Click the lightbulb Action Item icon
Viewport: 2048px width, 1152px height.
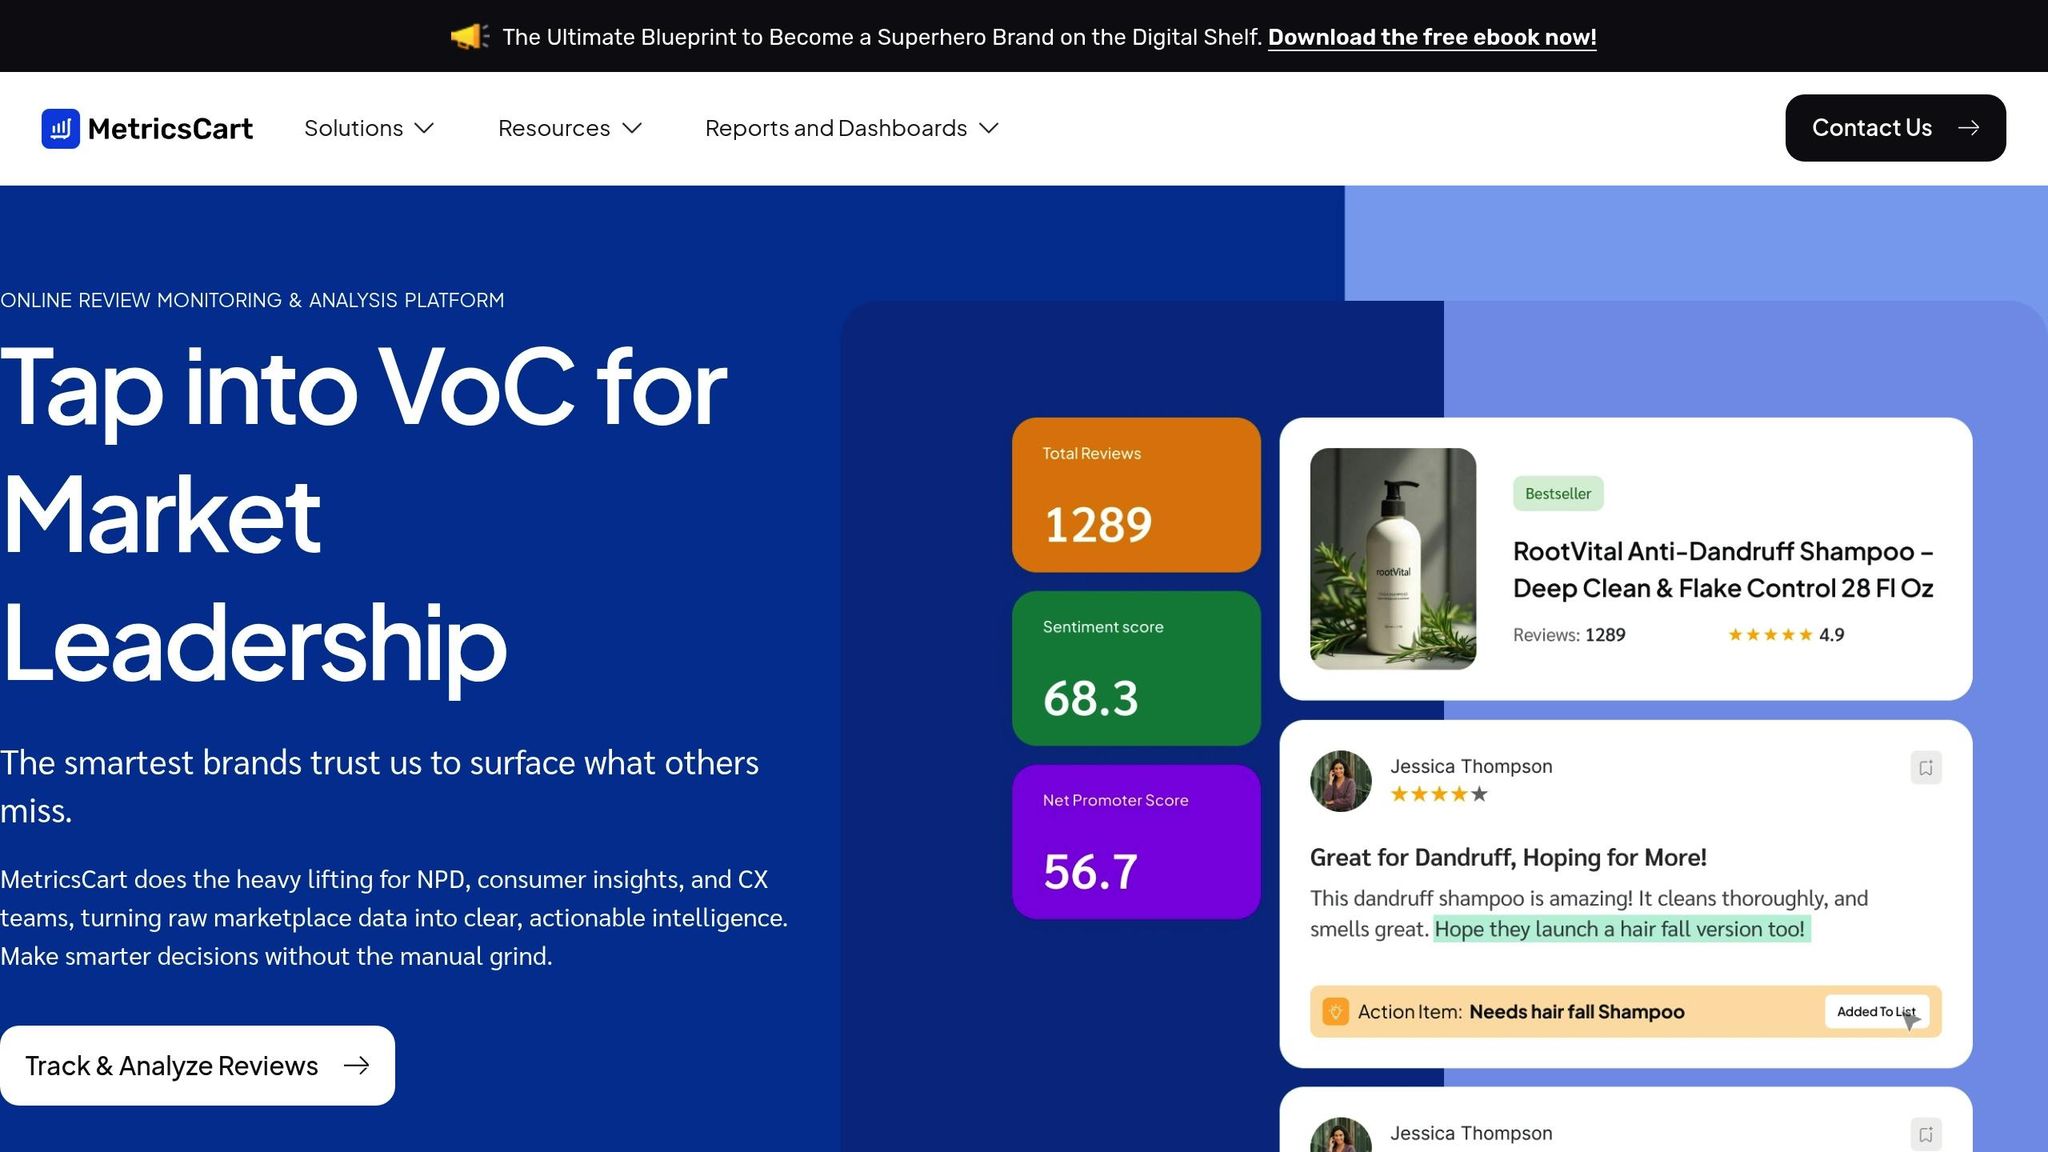[1335, 1011]
